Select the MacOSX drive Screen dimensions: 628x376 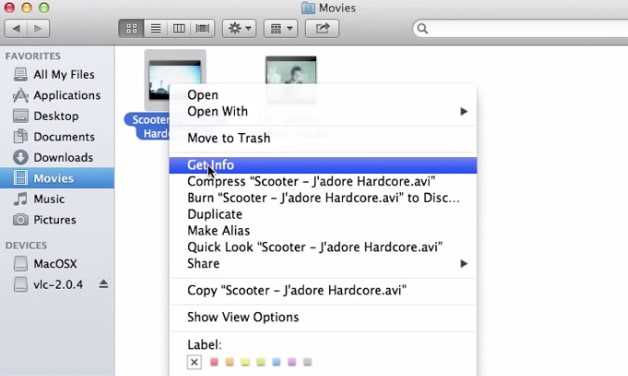tap(57, 264)
